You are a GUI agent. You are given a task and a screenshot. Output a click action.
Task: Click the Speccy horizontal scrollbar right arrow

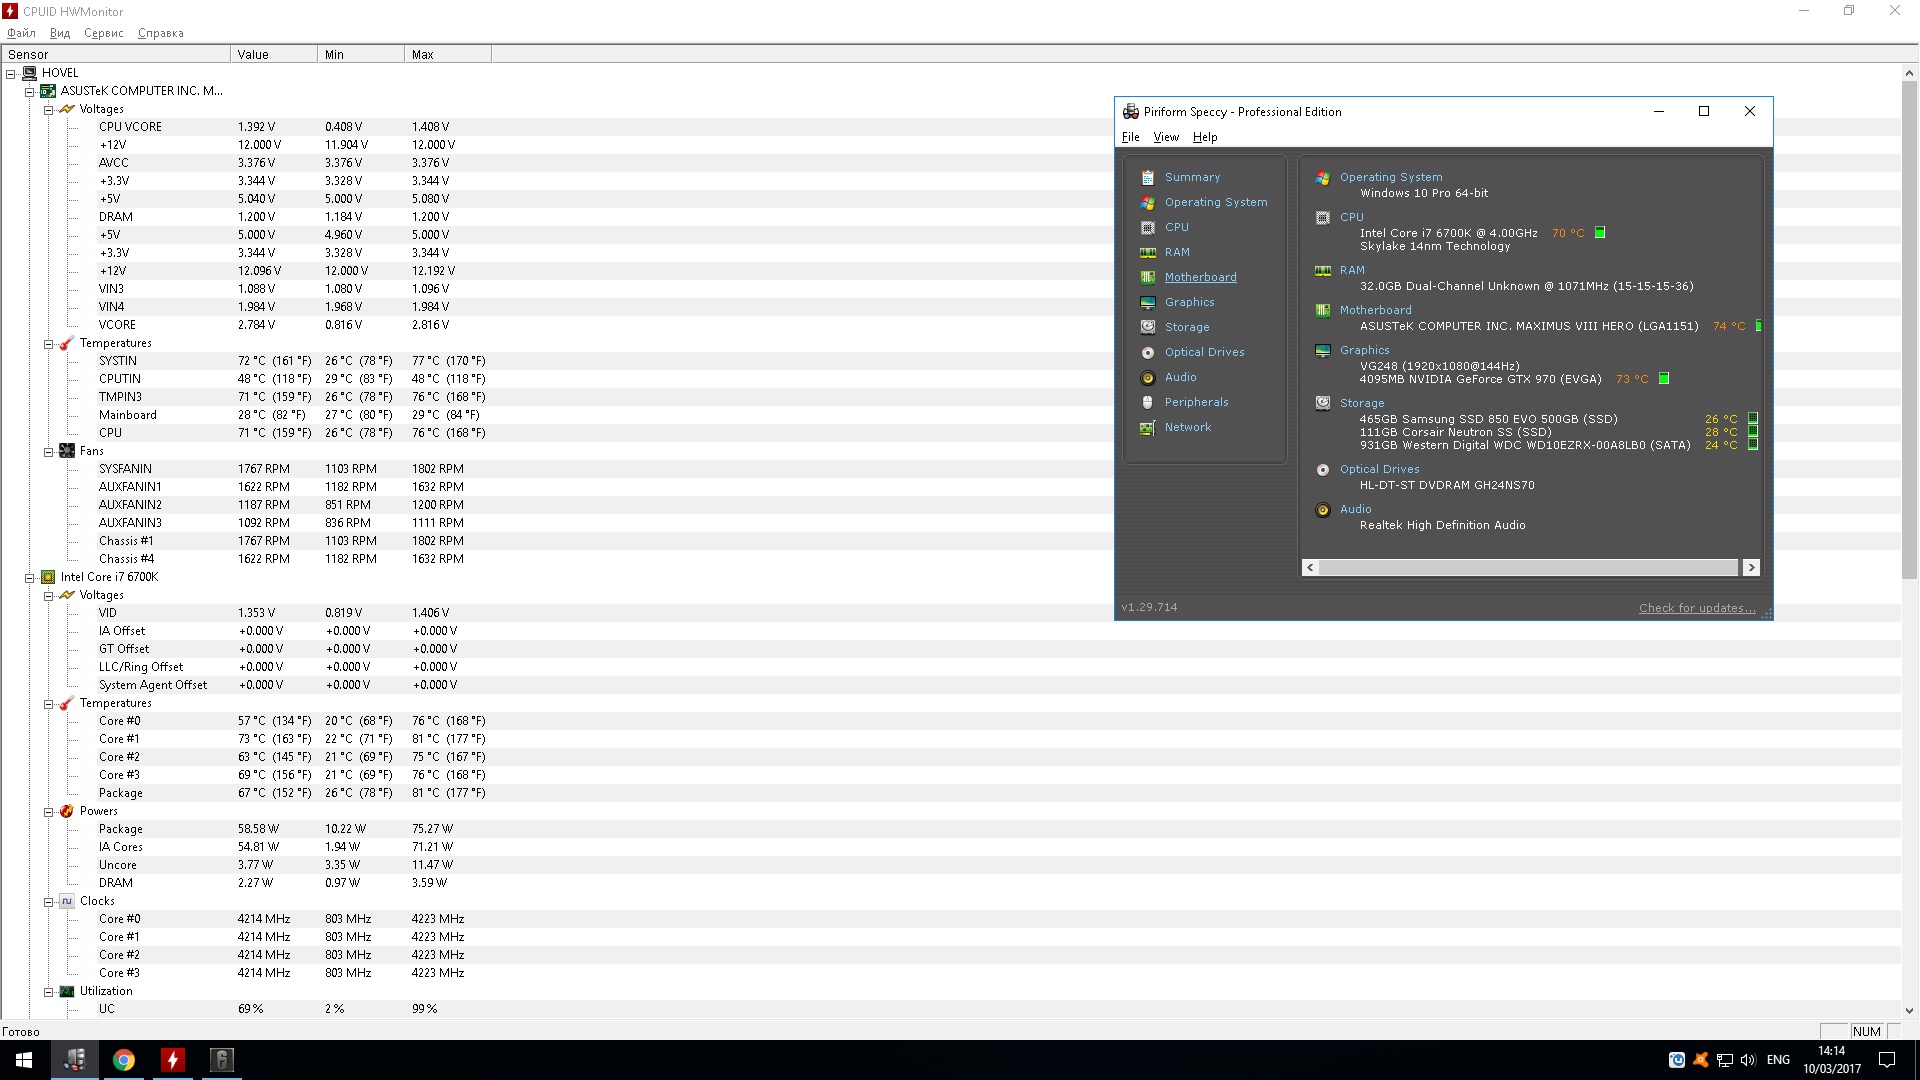pyautogui.click(x=1751, y=567)
